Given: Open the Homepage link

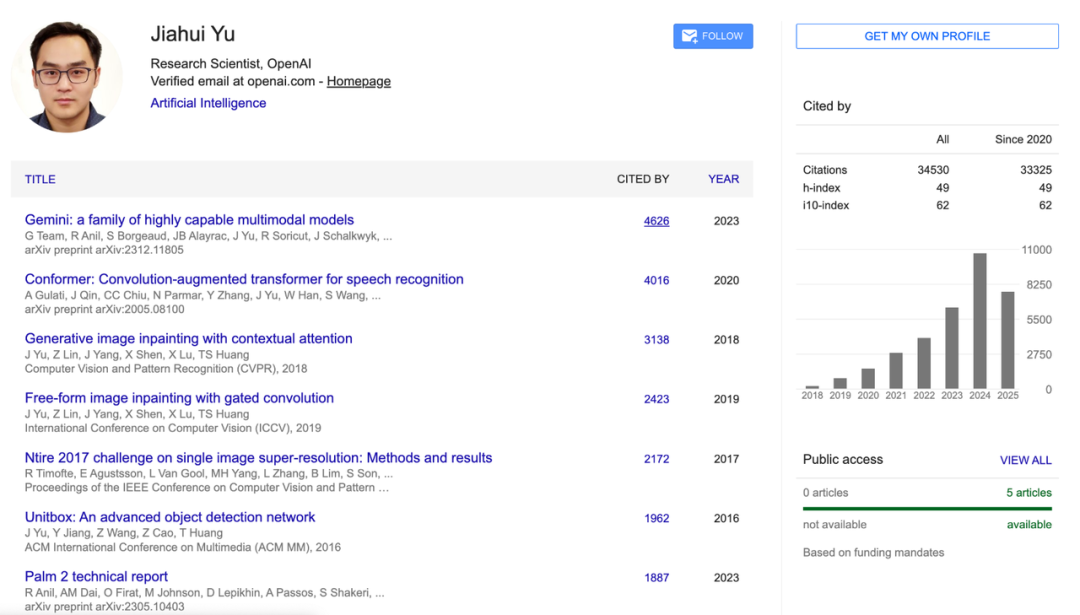Looking at the screenshot, I should pyautogui.click(x=358, y=82).
